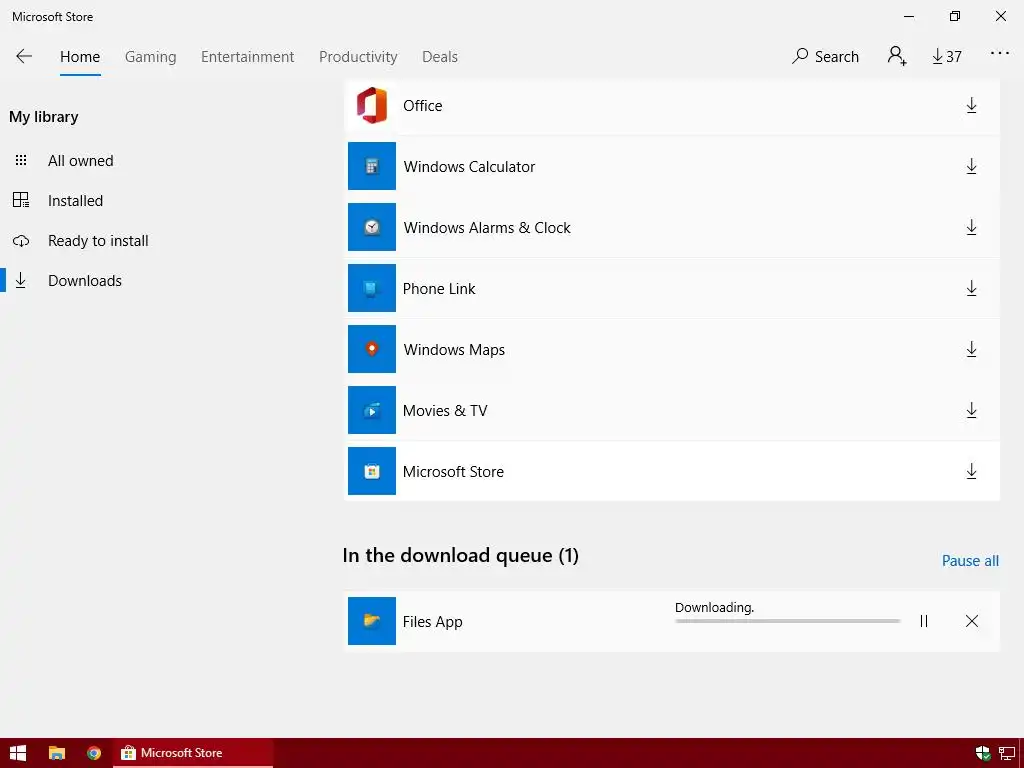Open File Explorer from the taskbar
The width and height of the screenshot is (1024, 768).
[57, 753]
